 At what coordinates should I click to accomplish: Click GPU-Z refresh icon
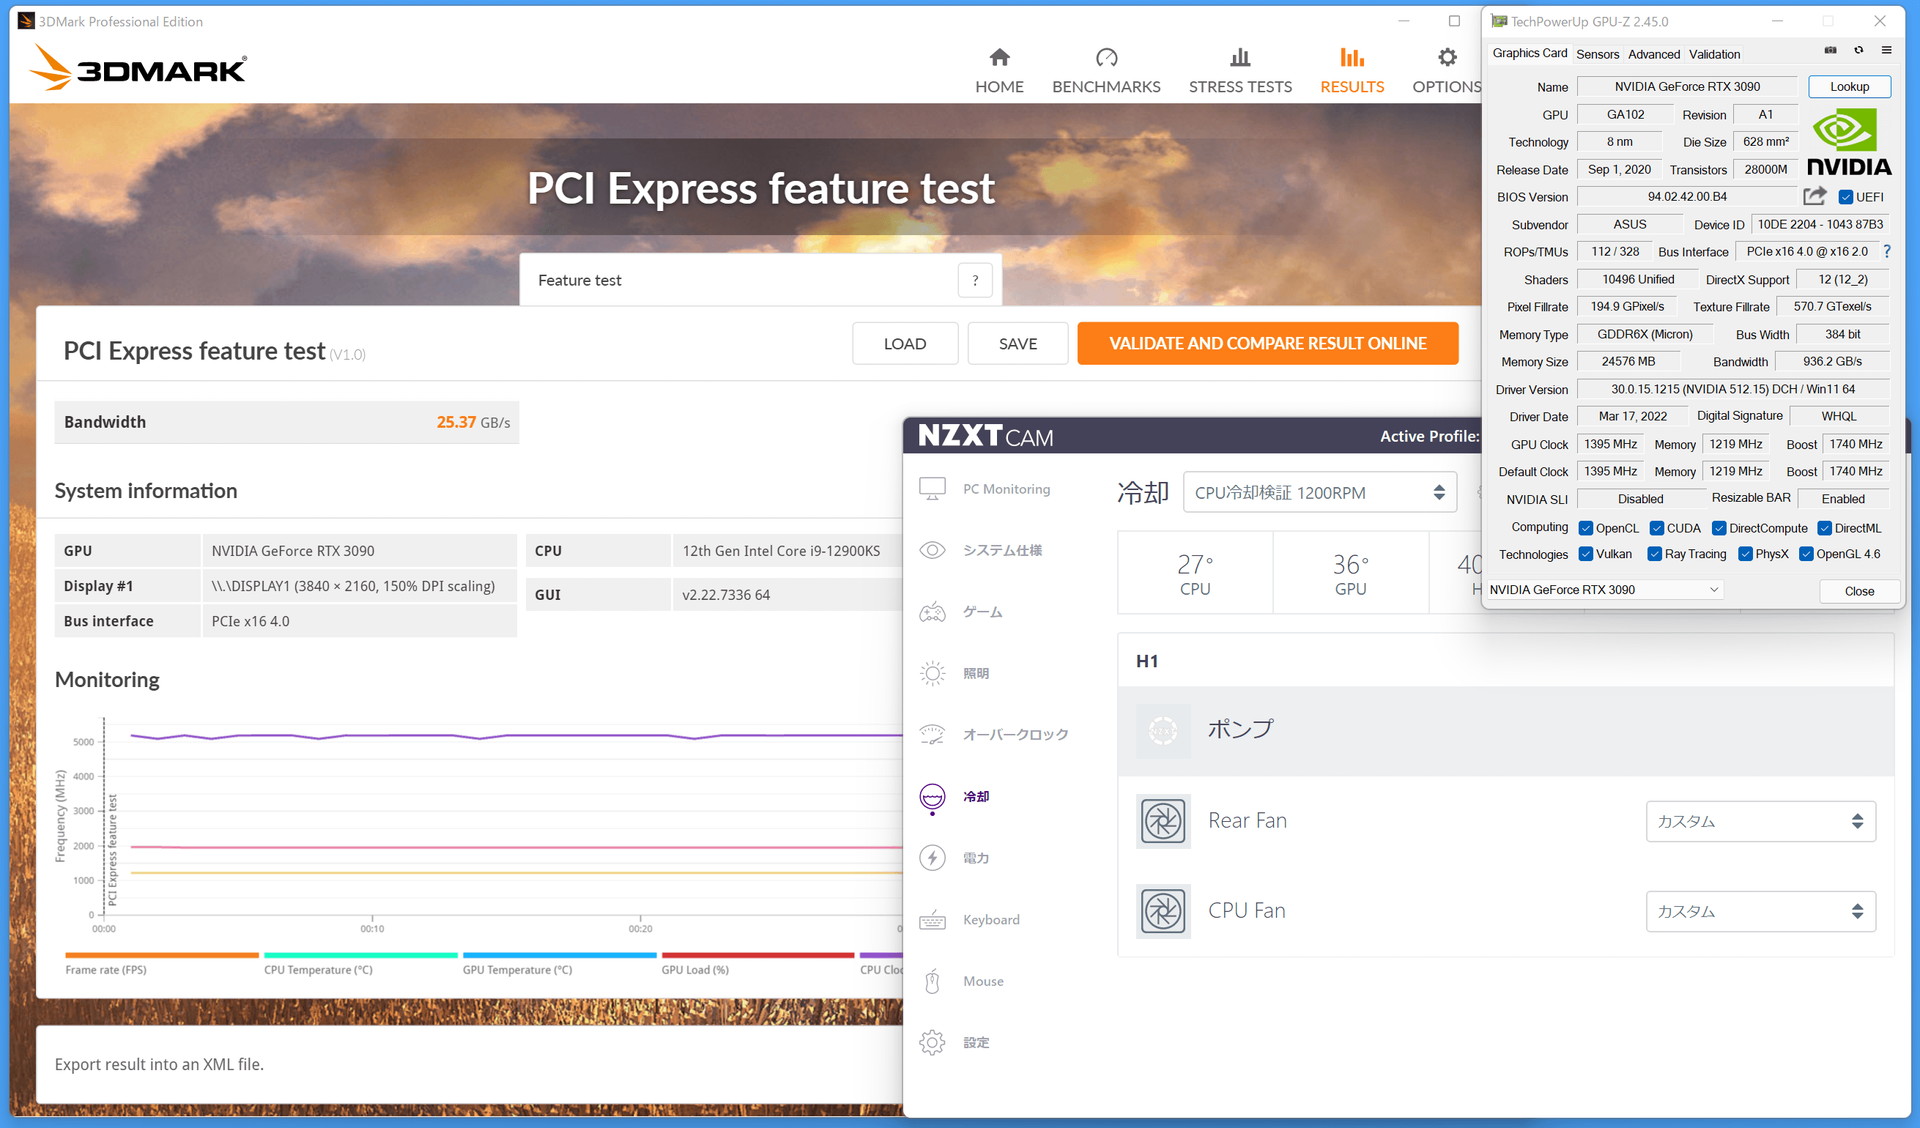tap(1858, 50)
